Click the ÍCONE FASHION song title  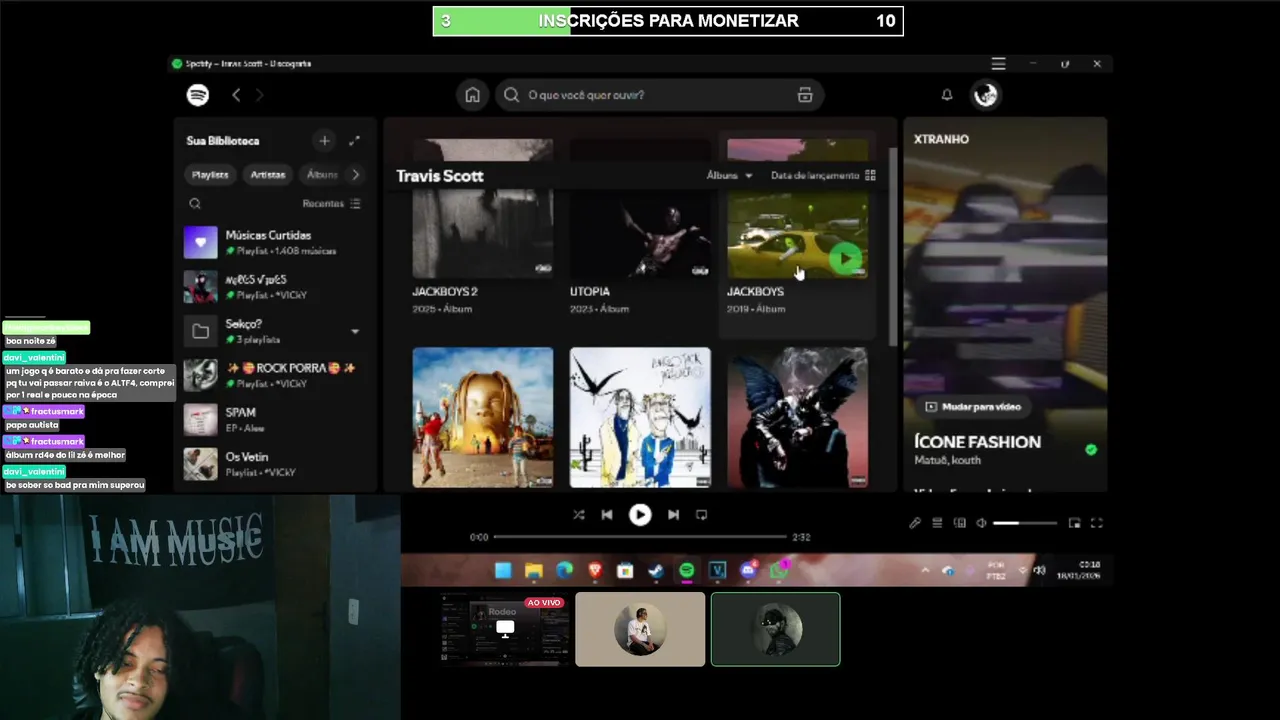pyautogui.click(x=977, y=441)
